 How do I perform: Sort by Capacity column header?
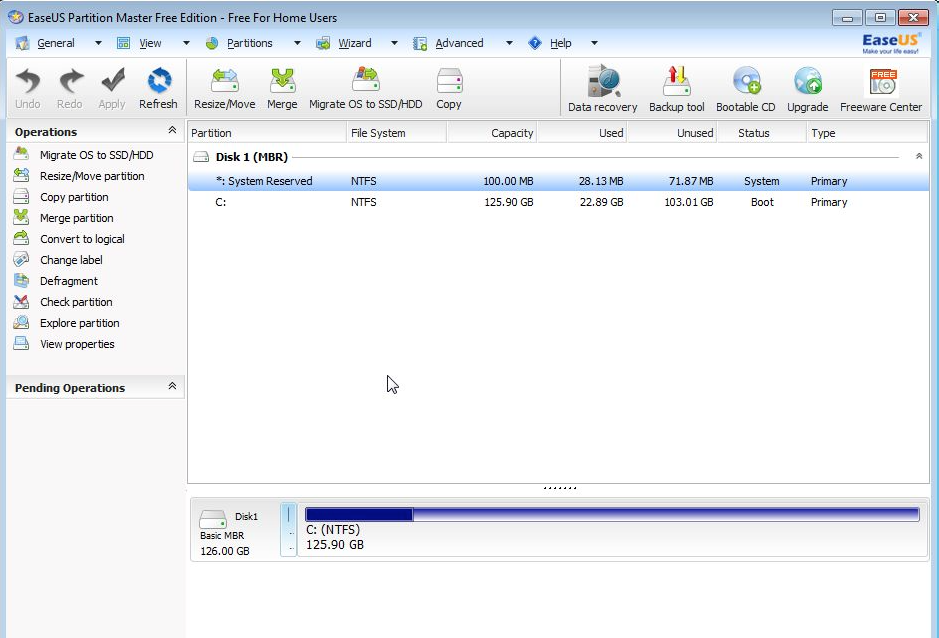point(492,133)
